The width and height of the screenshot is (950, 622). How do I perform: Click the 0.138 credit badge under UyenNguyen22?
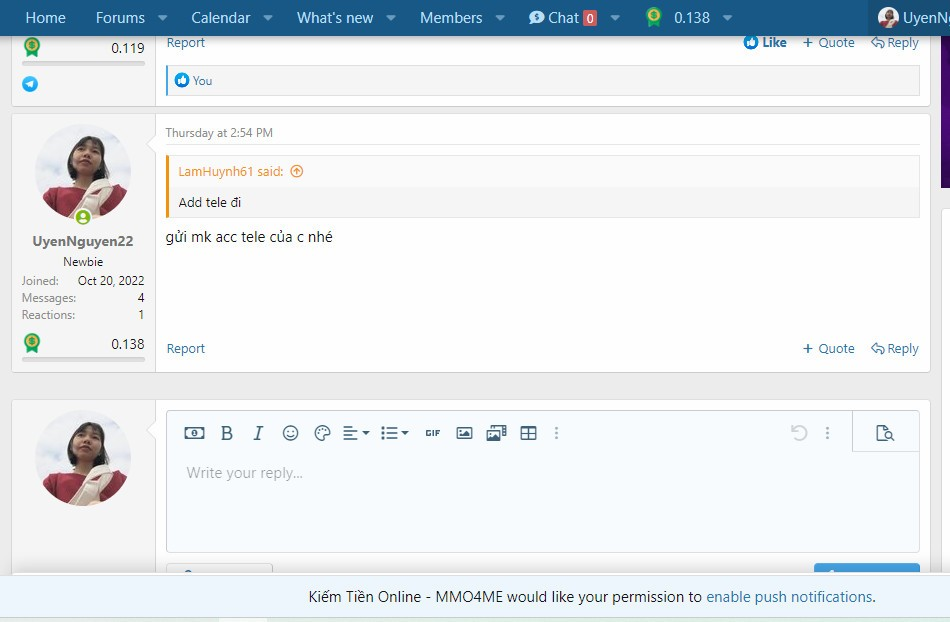coord(32,343)
